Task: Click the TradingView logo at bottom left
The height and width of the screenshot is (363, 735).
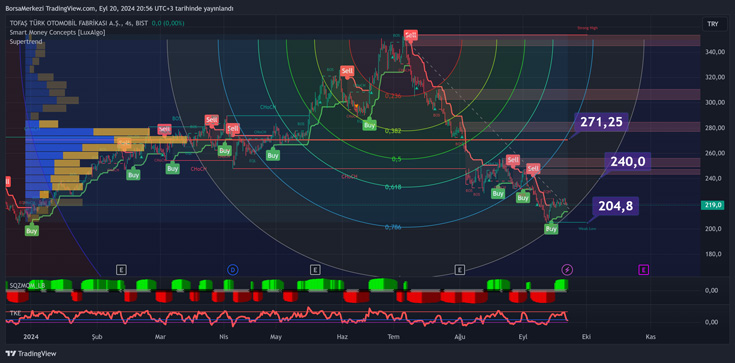Action: 30,354
